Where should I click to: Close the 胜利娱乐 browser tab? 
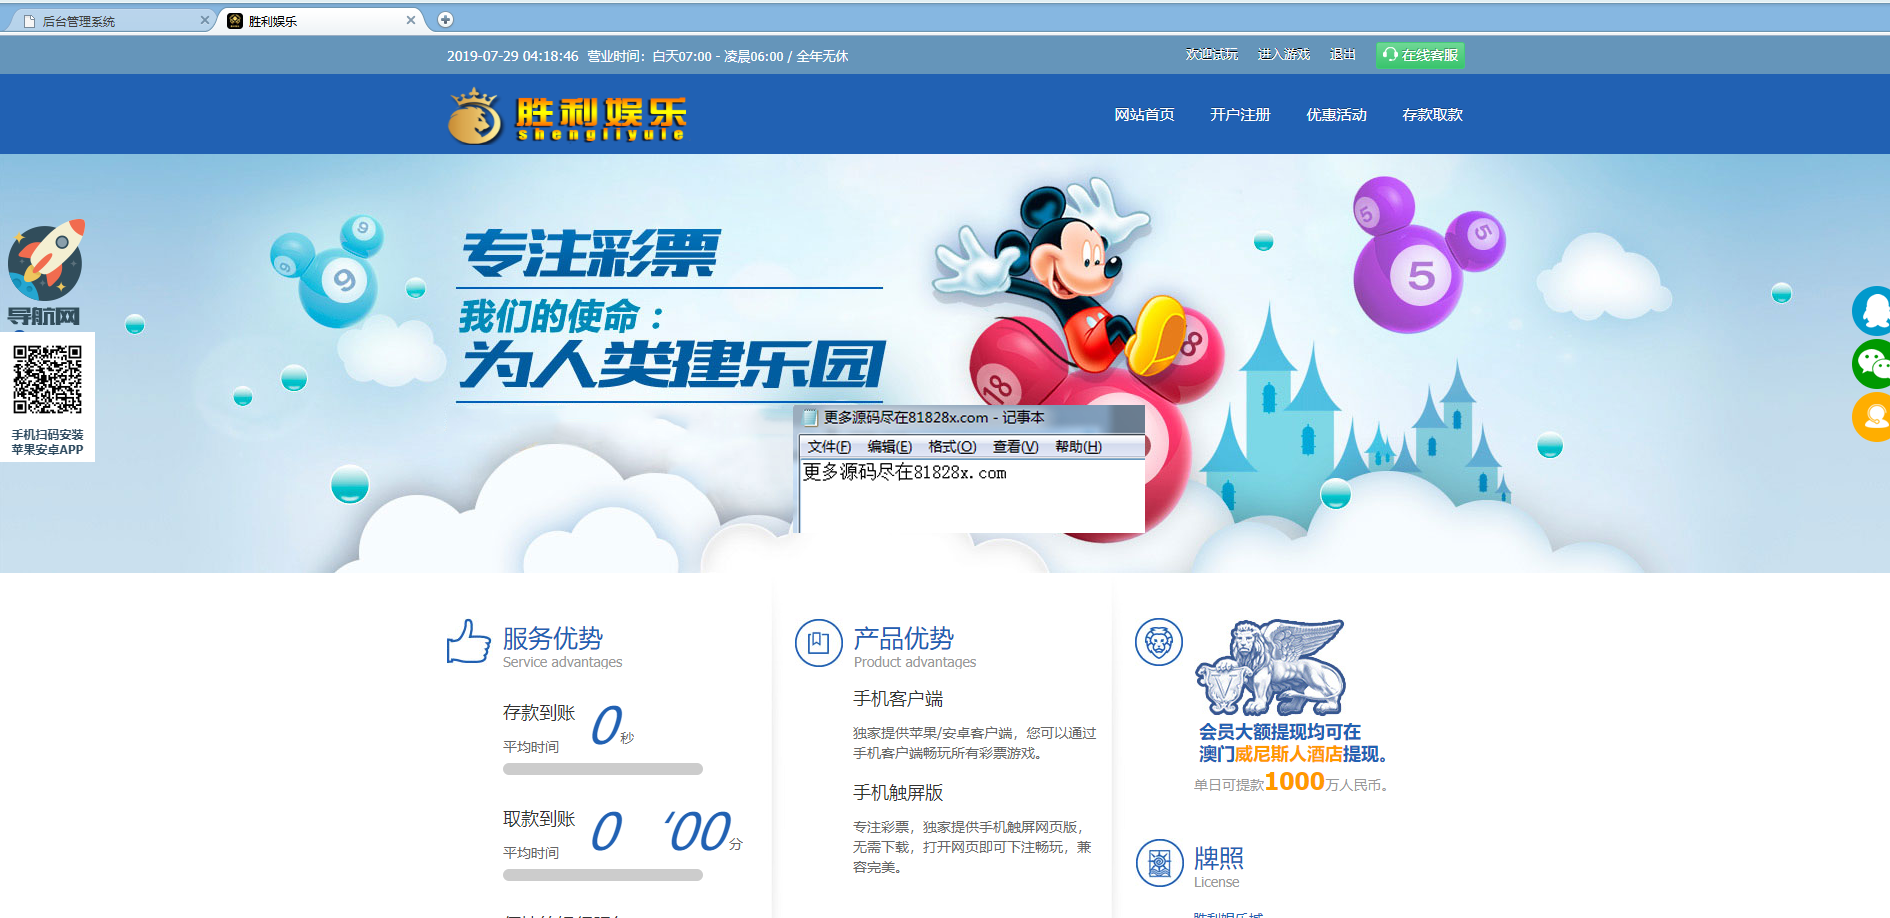pyautogui.click(x=411, y=20)
